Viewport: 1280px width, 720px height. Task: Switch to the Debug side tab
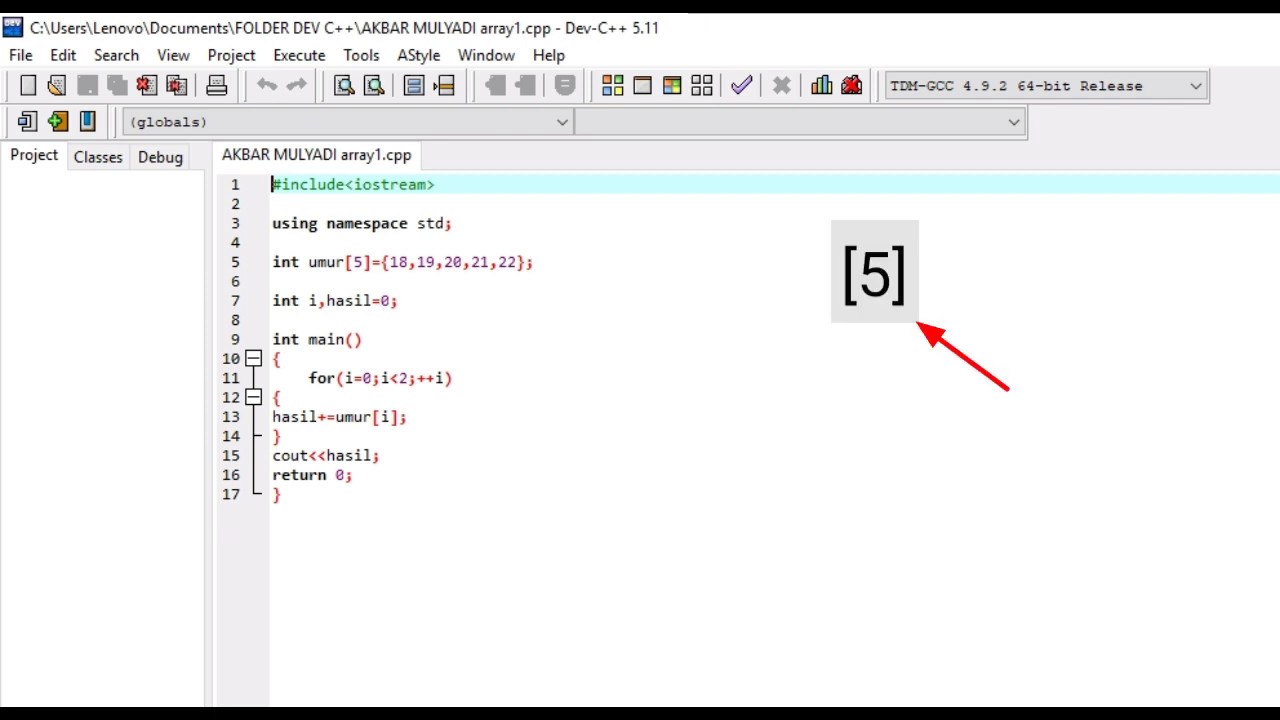coord(160,157)
